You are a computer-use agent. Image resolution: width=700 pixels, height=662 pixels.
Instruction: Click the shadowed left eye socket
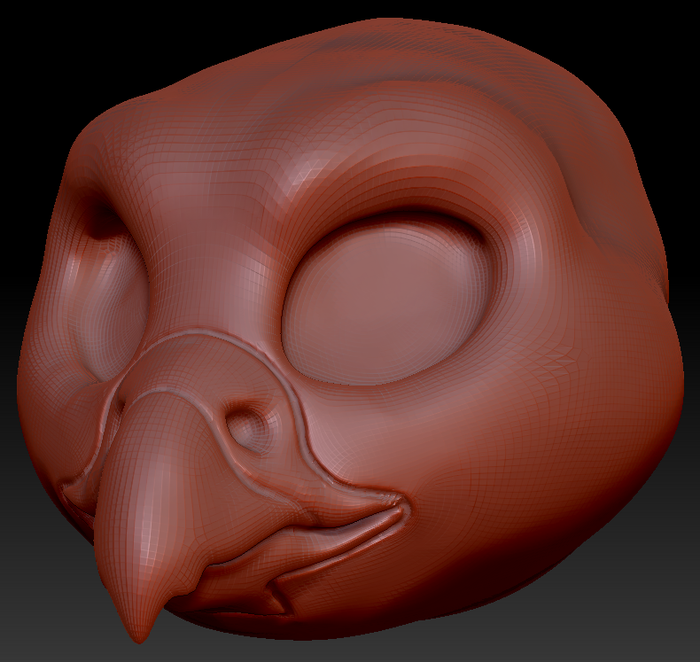(x=112, y=290)
